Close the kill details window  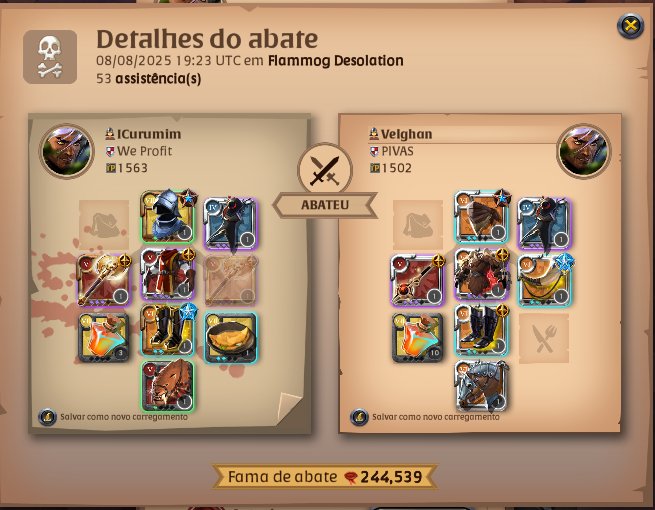coord(630,26)
